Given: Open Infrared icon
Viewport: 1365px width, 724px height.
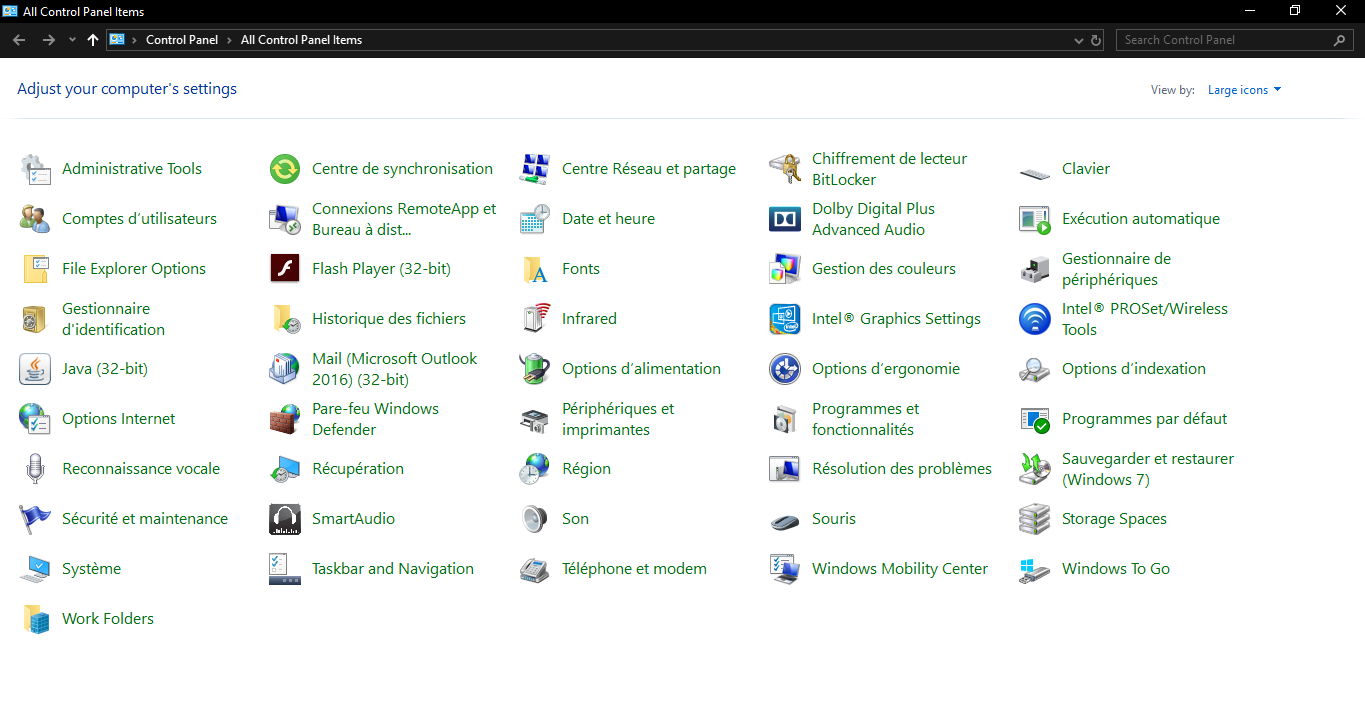Looking at the screenshot, I should pyautogui.click(x=535, y=319).
